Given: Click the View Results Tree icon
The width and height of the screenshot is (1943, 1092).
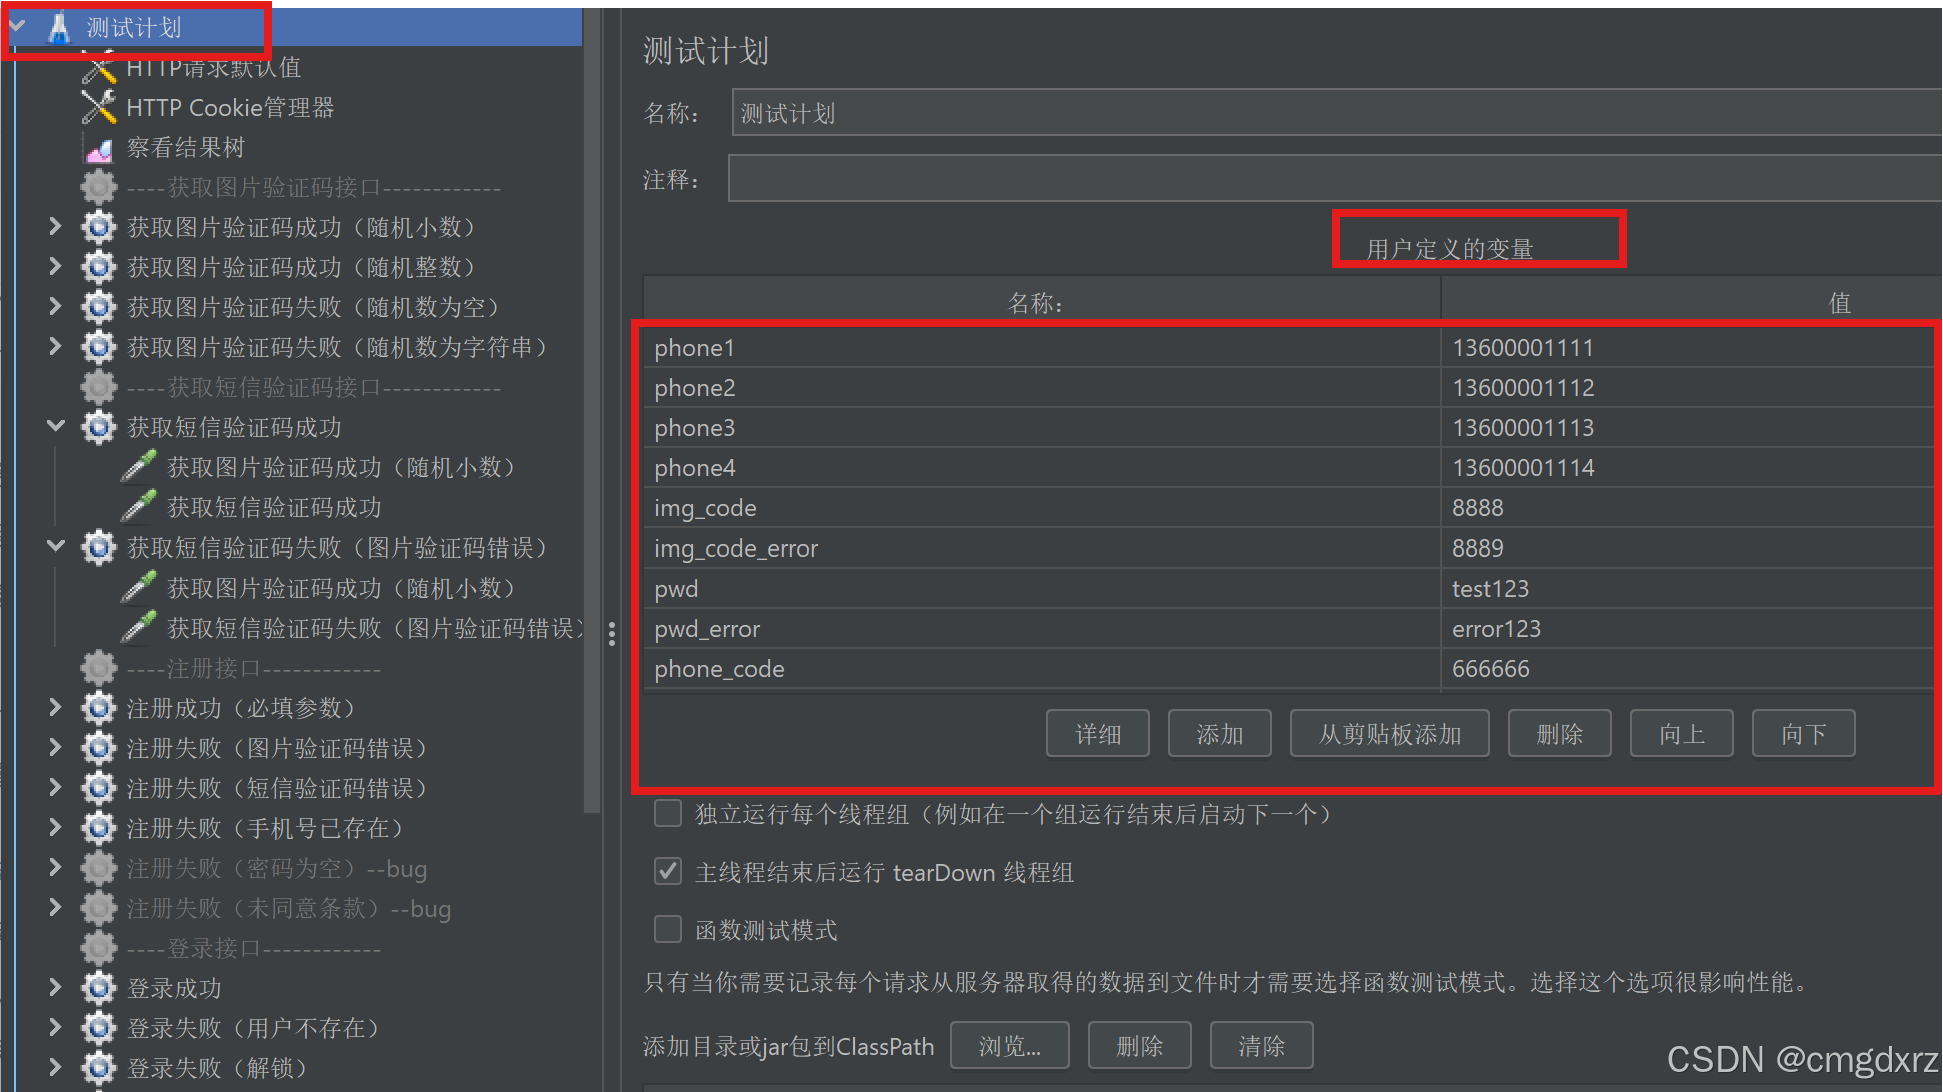Looking at the screenshot, I should (x=99, y=148).
